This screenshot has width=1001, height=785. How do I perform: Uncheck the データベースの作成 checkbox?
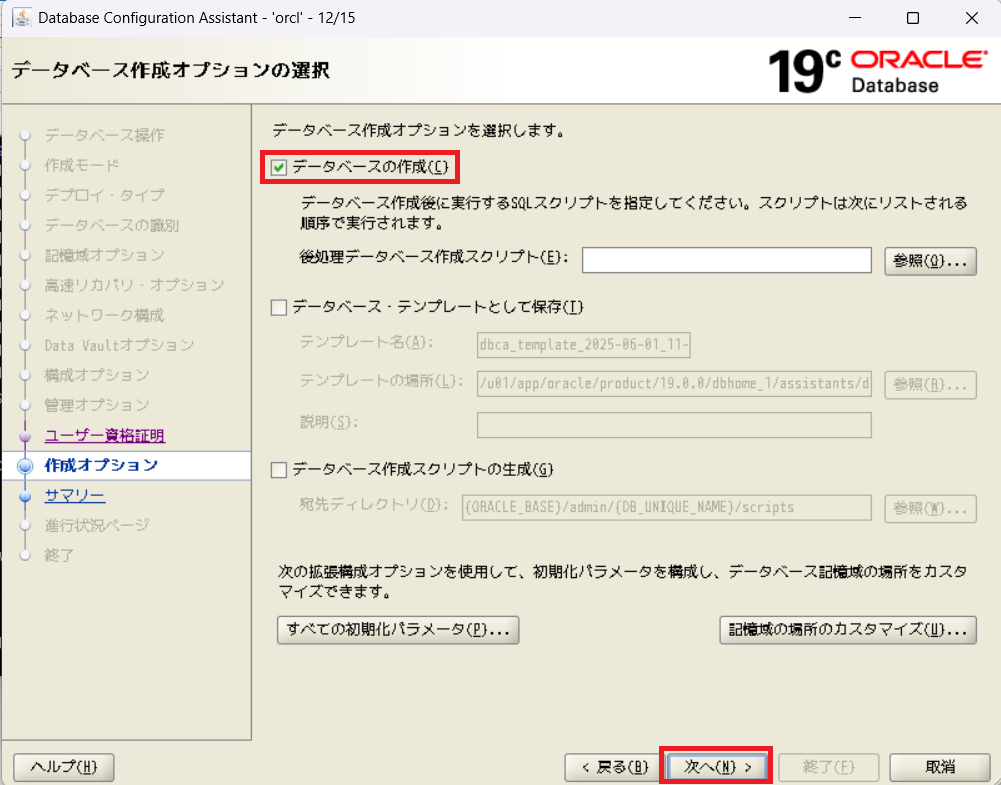279,168
